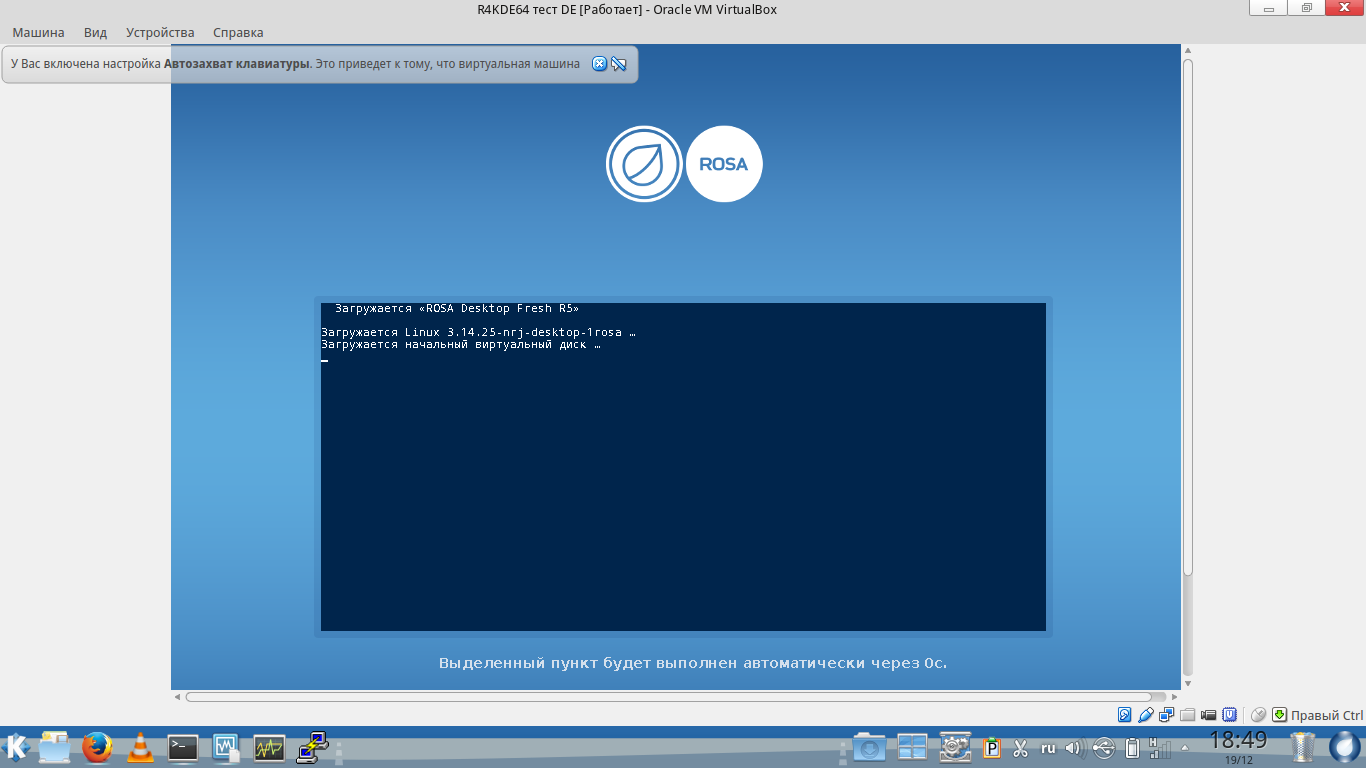
Task: Open the volume speaker tray icon
Action: point(1075,748)
